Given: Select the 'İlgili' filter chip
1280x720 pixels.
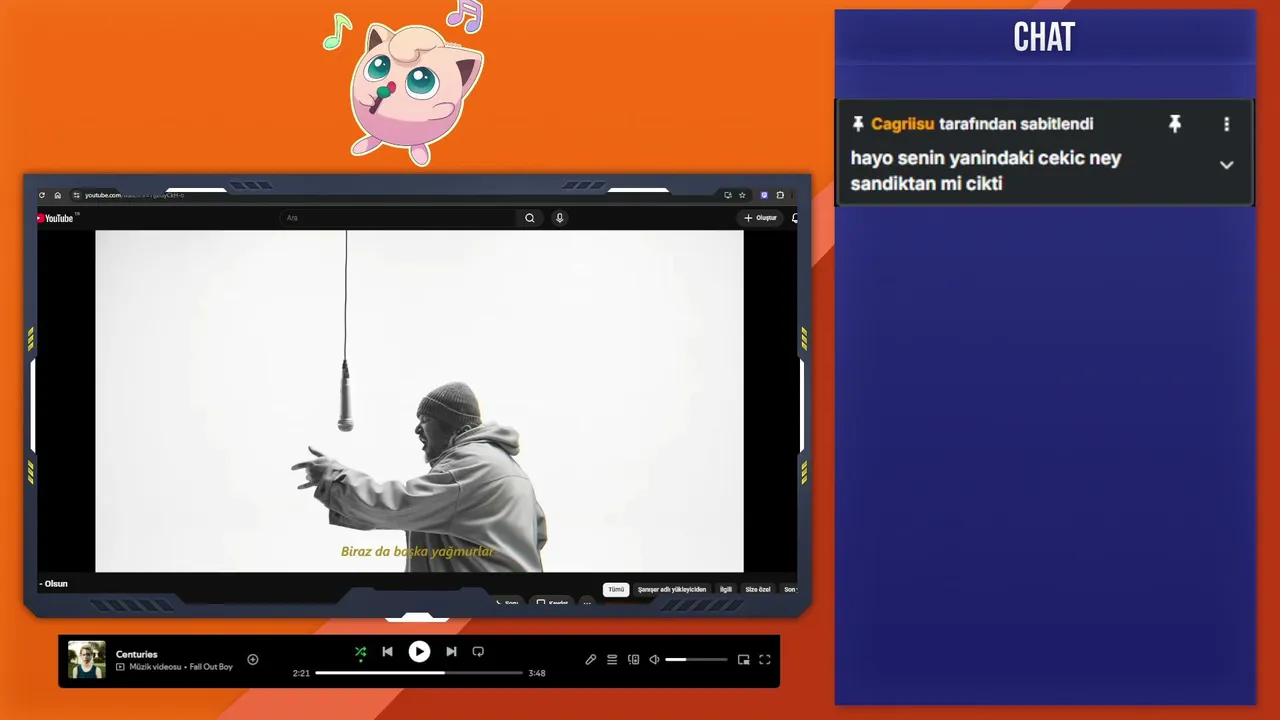Looking at the screenshot, I should coord(726,590).
